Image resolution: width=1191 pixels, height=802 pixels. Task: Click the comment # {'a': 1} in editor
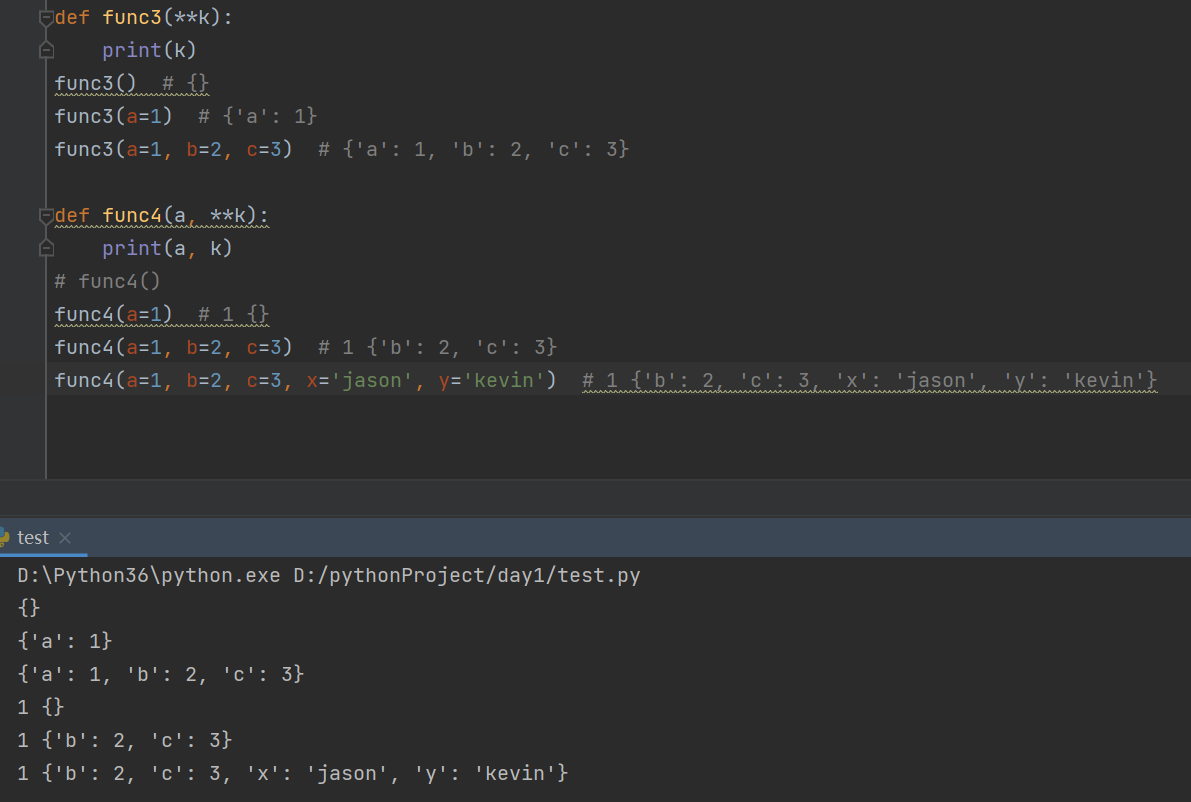(257, 116)
